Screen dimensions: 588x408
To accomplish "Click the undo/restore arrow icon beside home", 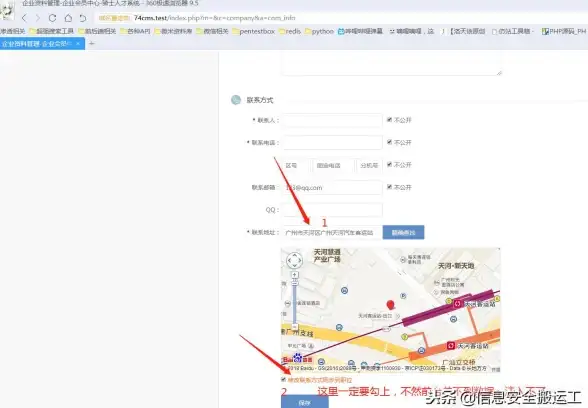I will 83,18.
